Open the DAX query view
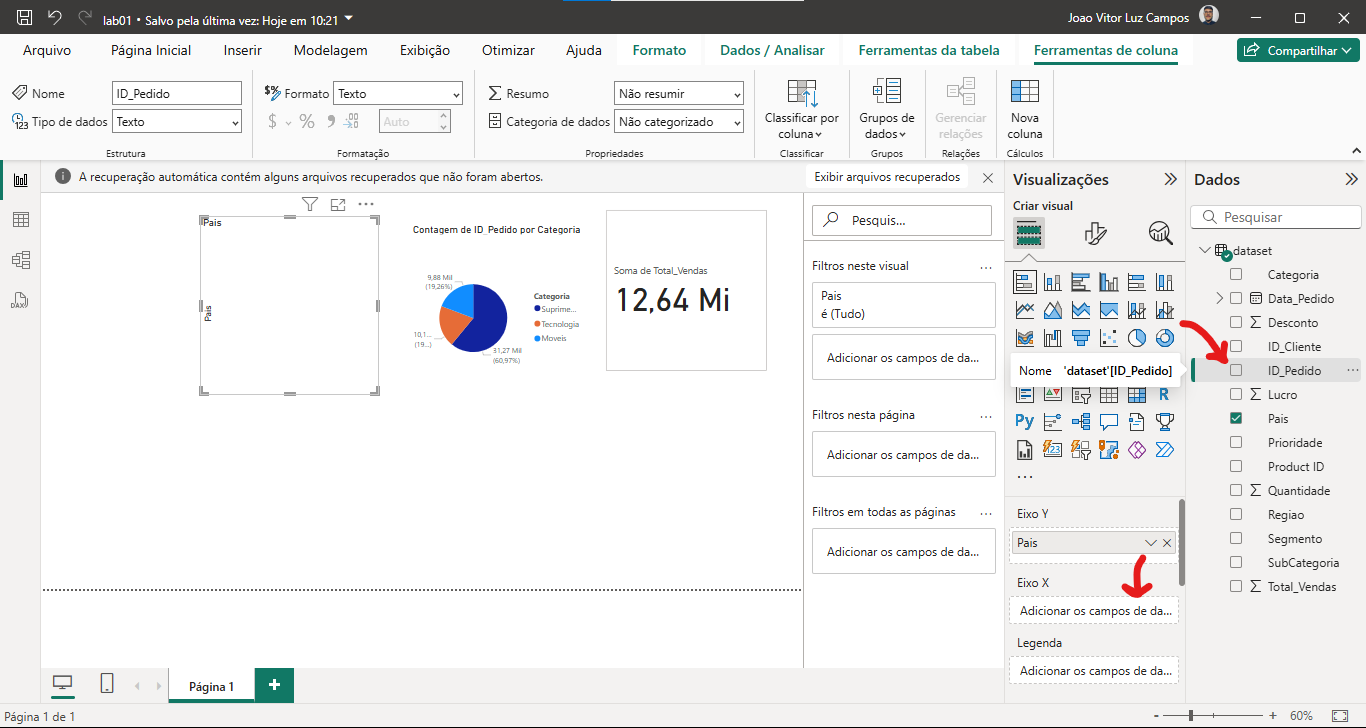 (x=20, y=300)
